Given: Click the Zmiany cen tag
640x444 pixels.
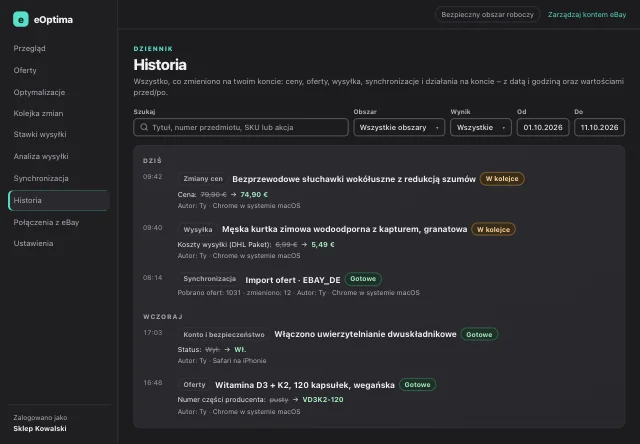Looking at the screenshot, I should [x=203, y=179].
